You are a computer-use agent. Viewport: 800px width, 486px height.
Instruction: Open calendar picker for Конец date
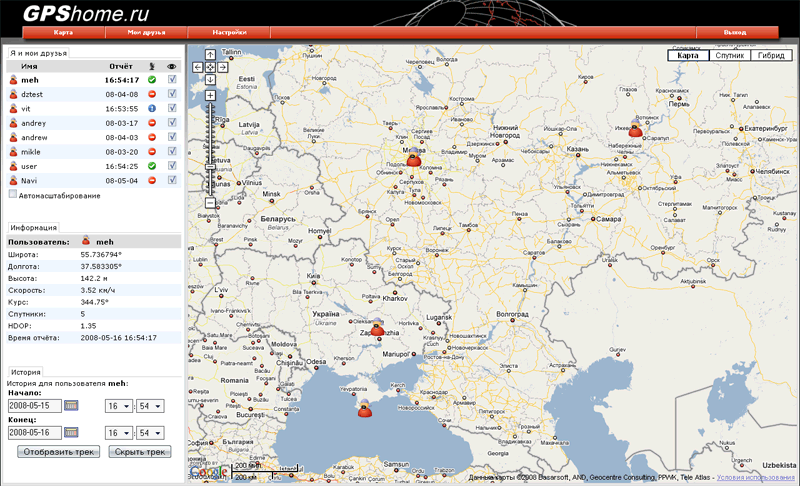(x=71, y=433)
